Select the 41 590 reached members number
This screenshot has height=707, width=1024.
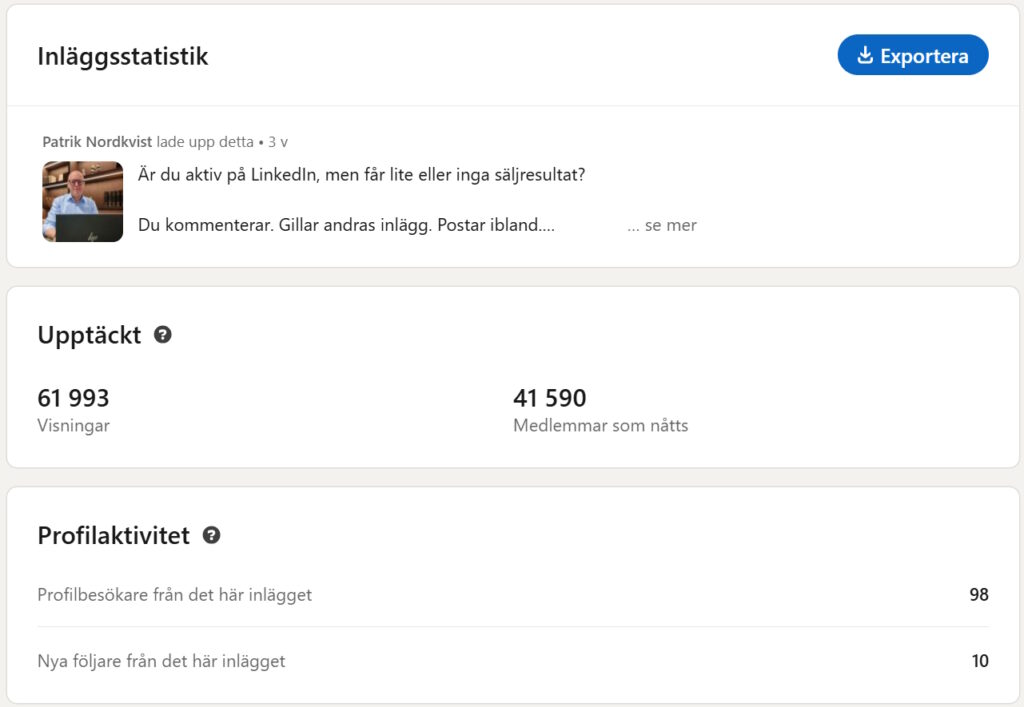click(x=549, y=398)
